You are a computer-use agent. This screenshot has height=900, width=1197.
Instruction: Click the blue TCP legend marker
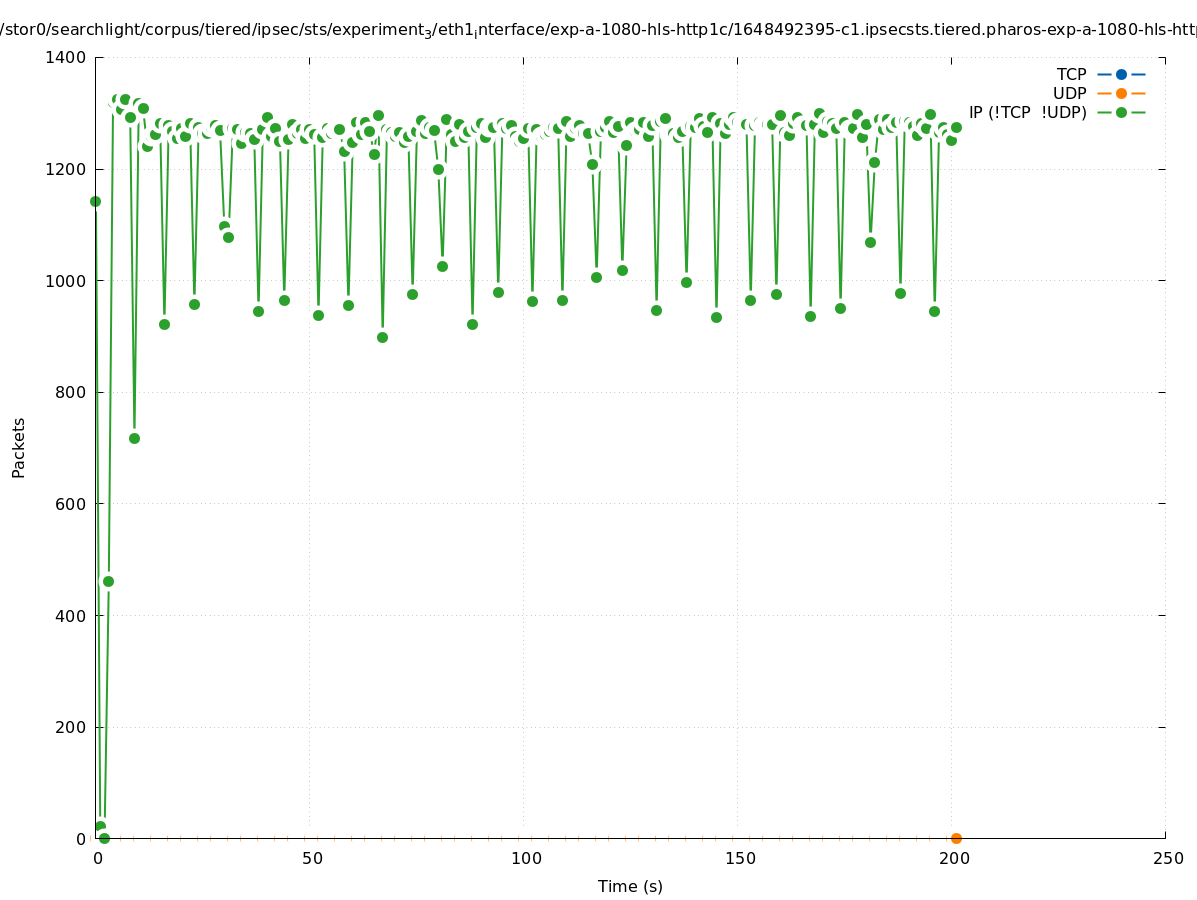pyautogui.click(x=1121, y=74)
